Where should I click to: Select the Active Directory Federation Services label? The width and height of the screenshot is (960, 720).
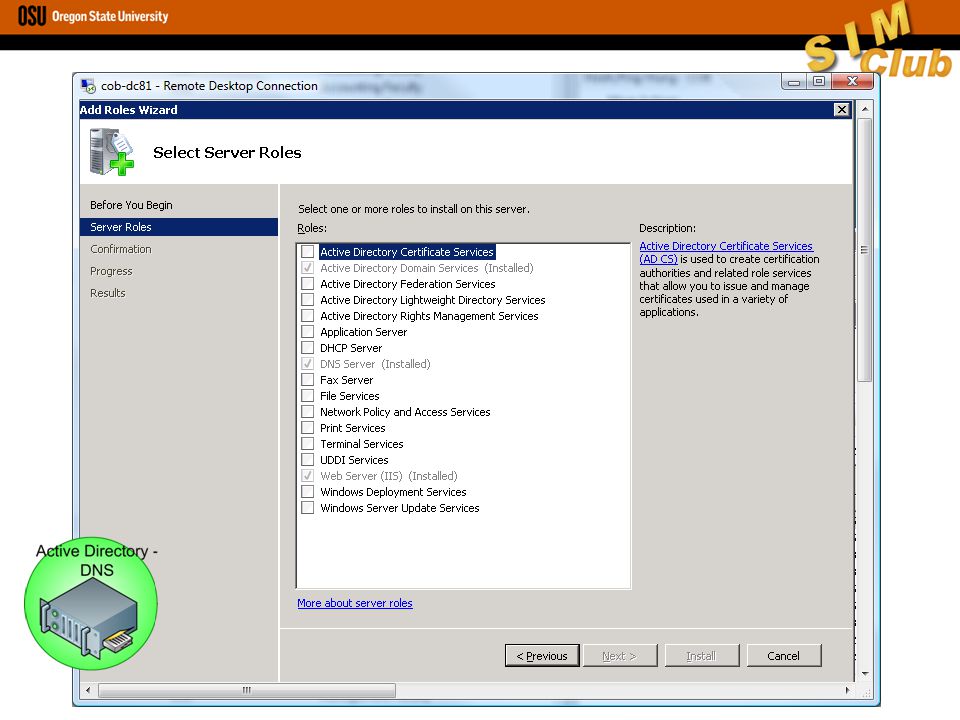tap(408, 284)
